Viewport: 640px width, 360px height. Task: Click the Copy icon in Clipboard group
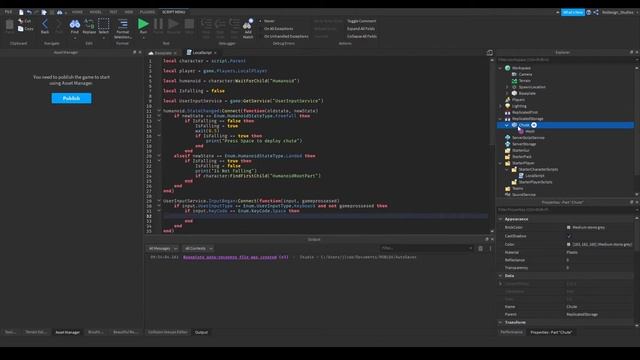pos(20,29)
